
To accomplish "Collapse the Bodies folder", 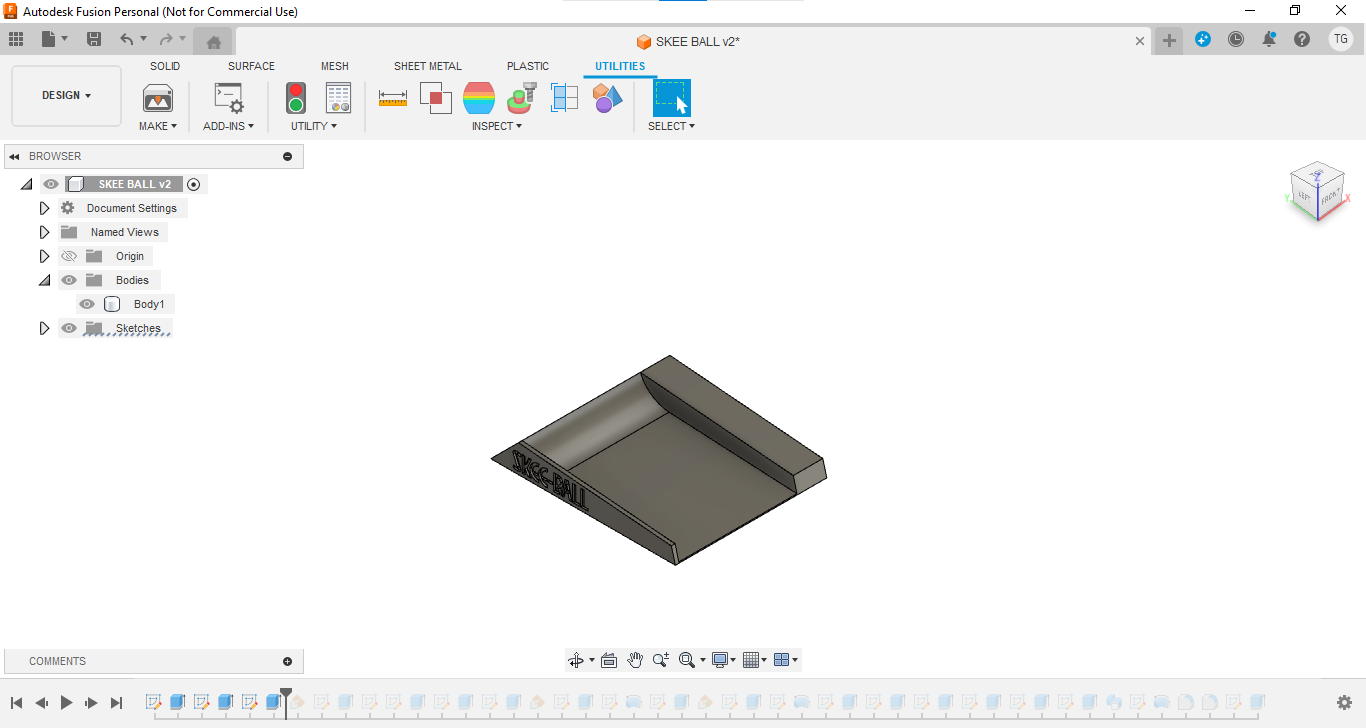I will coord(44,280).
